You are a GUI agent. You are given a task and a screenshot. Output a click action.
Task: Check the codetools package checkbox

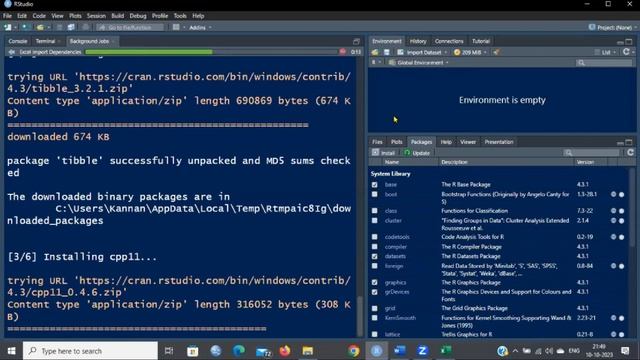[x=374, y=237]
